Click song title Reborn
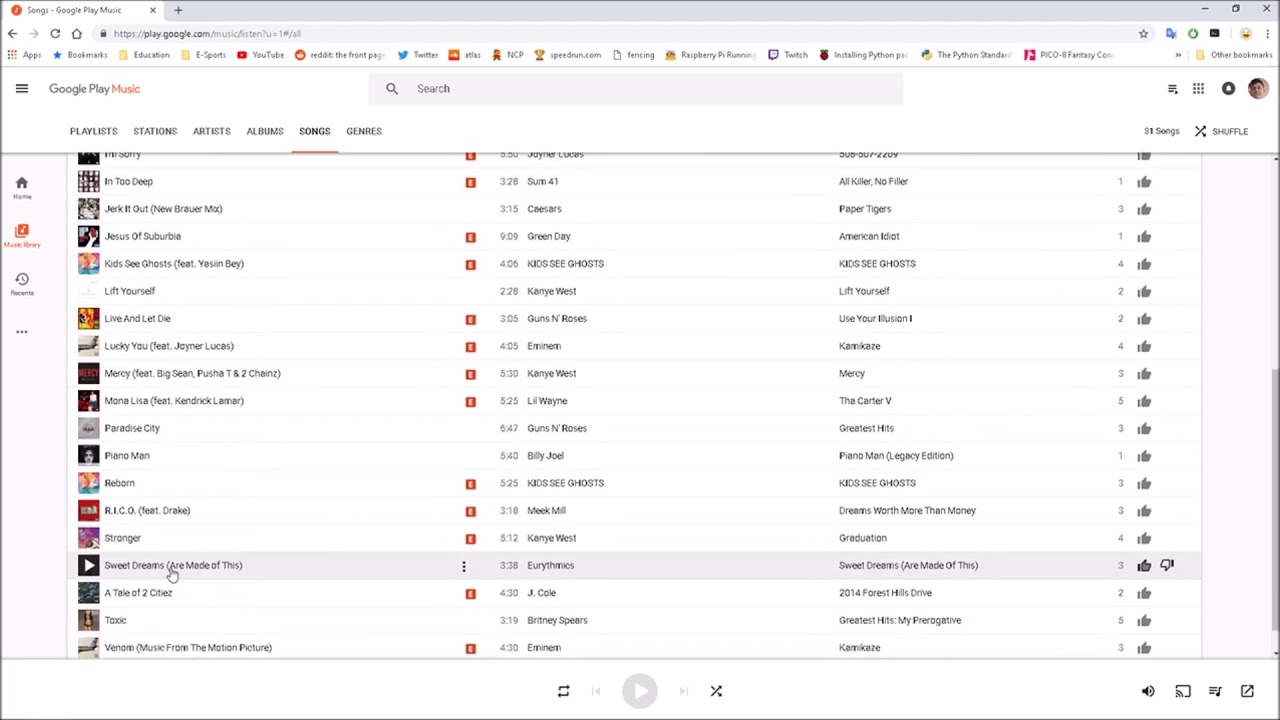This screenshot has height=720, width=1280. point(119,483)
